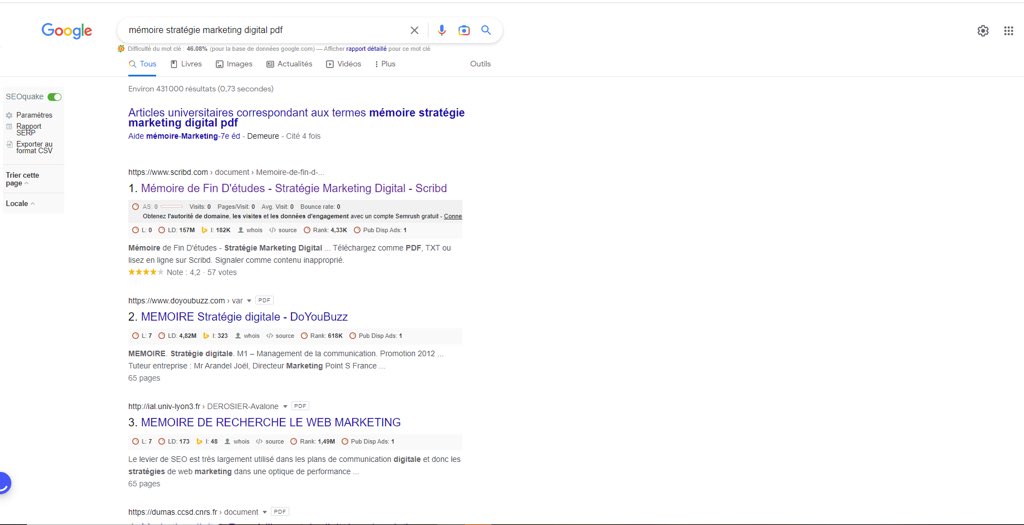Open image search with the camera icon

464,30
